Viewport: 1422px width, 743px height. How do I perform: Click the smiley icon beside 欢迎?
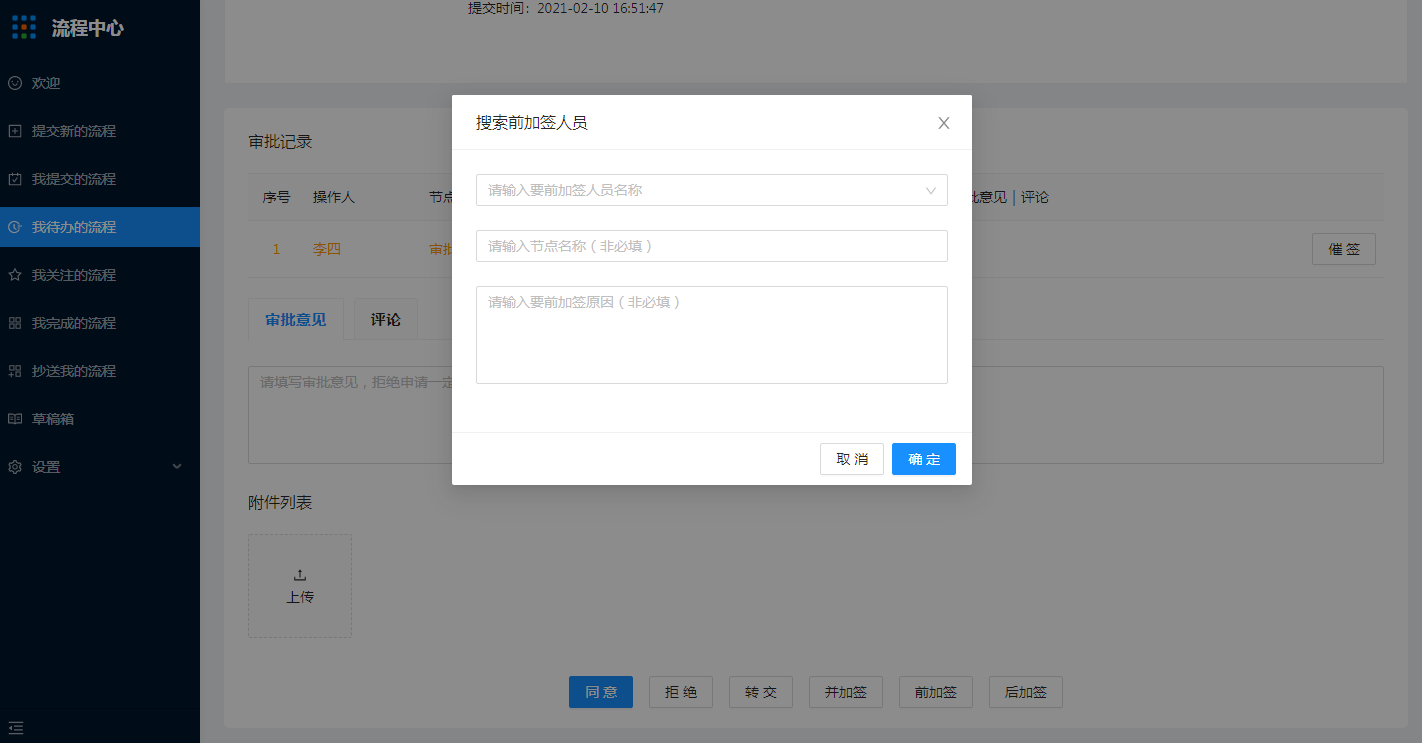pyautogui.click(x=15, y=83)
